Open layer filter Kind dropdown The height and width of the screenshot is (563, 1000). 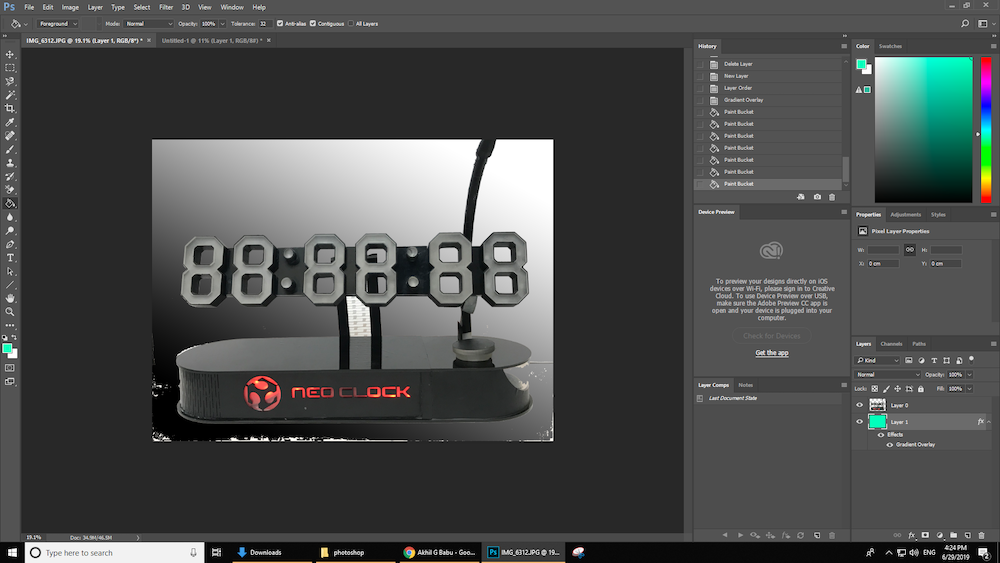(x=878, y=360)
